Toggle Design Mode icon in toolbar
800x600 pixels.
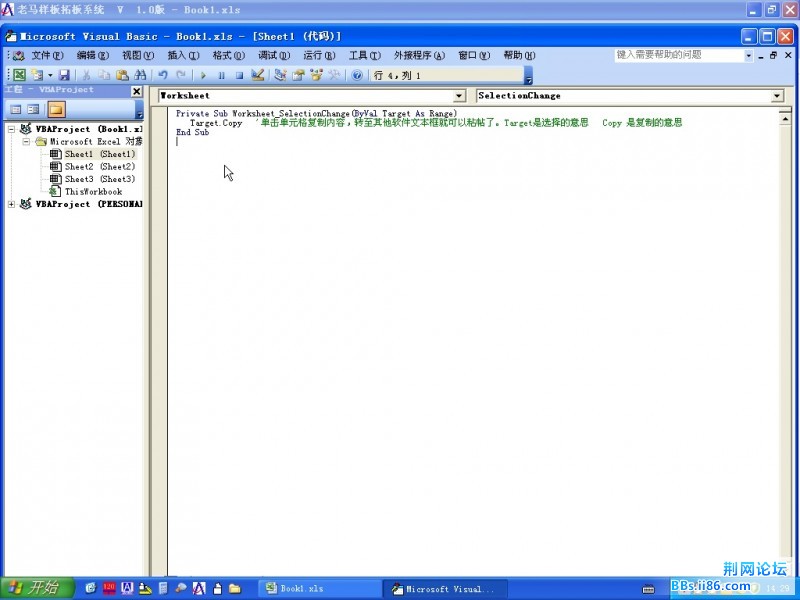tap(257, 75)
